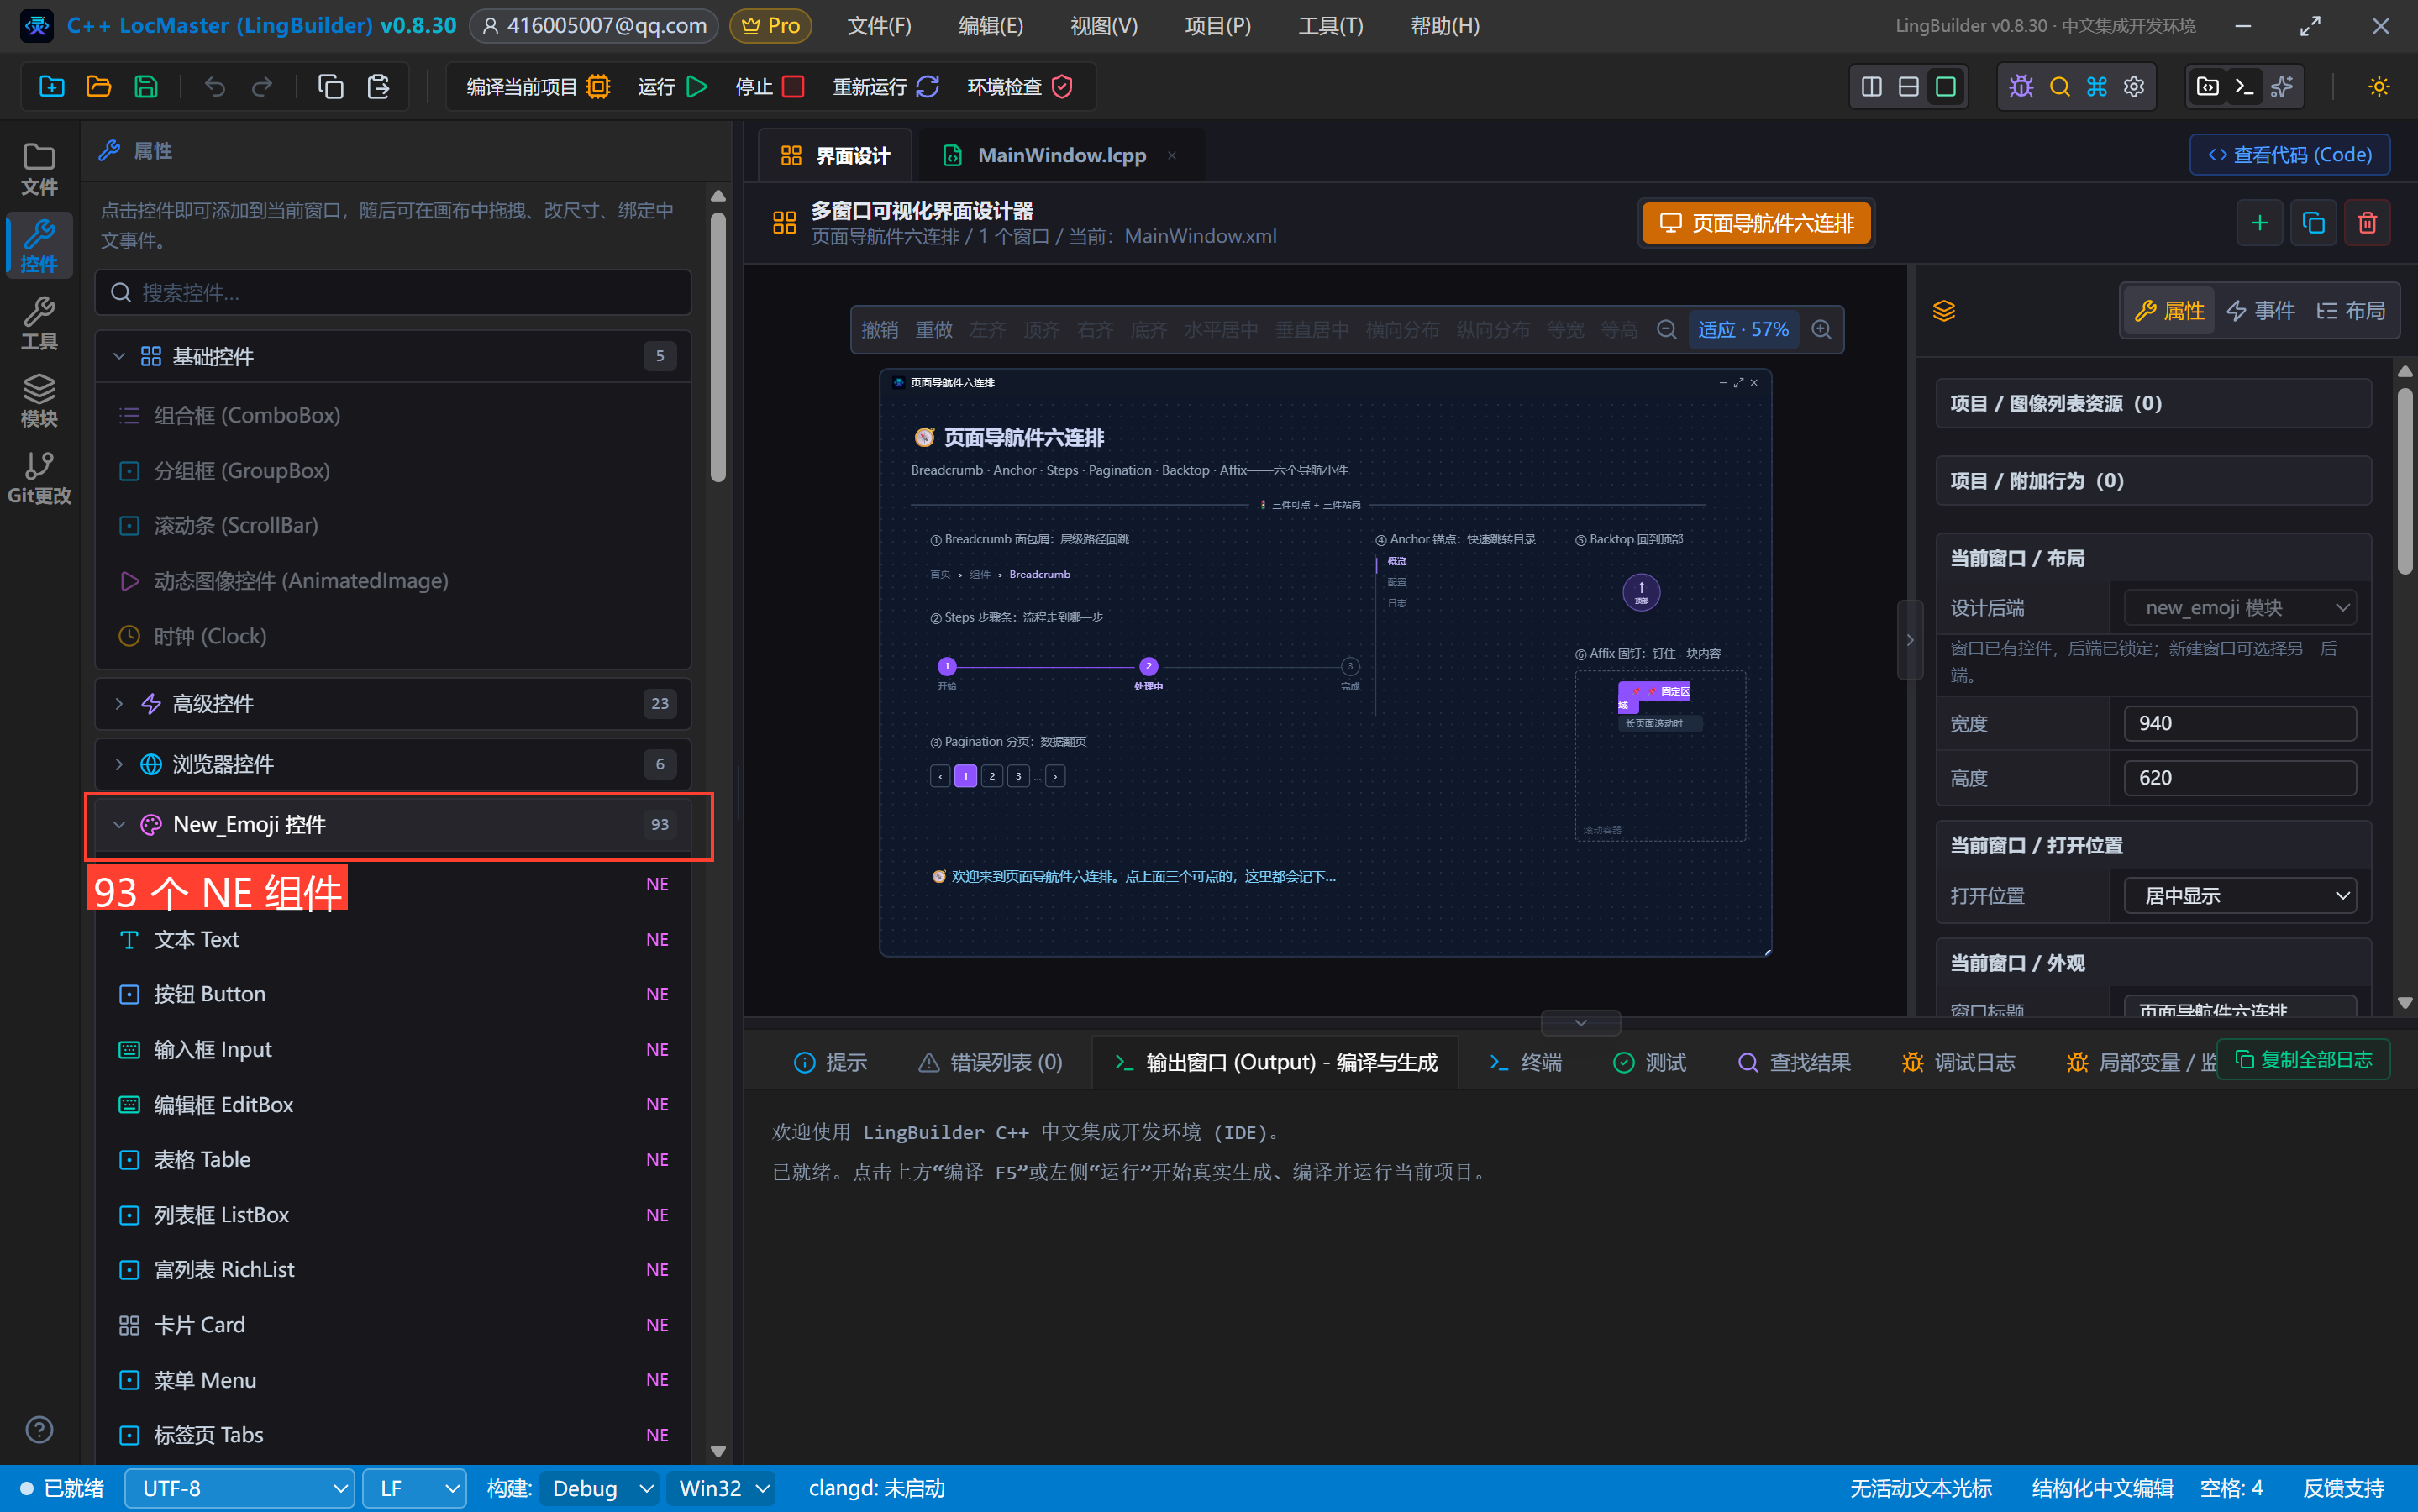Open the terminal prompt toolbar icon
2418x1512 pixels.
click(2244, 86)
